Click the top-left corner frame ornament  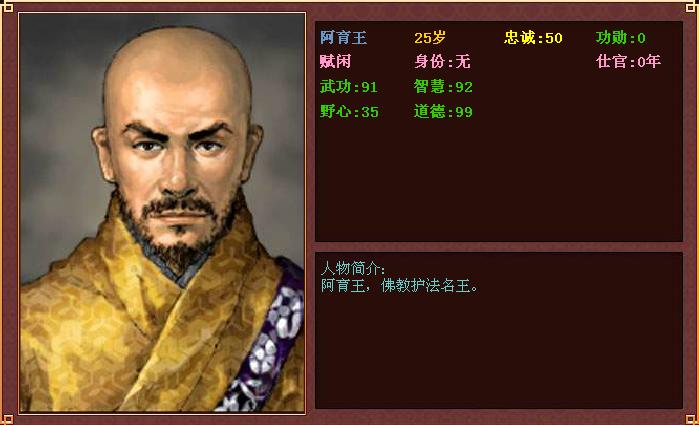[x=7, y=6]
